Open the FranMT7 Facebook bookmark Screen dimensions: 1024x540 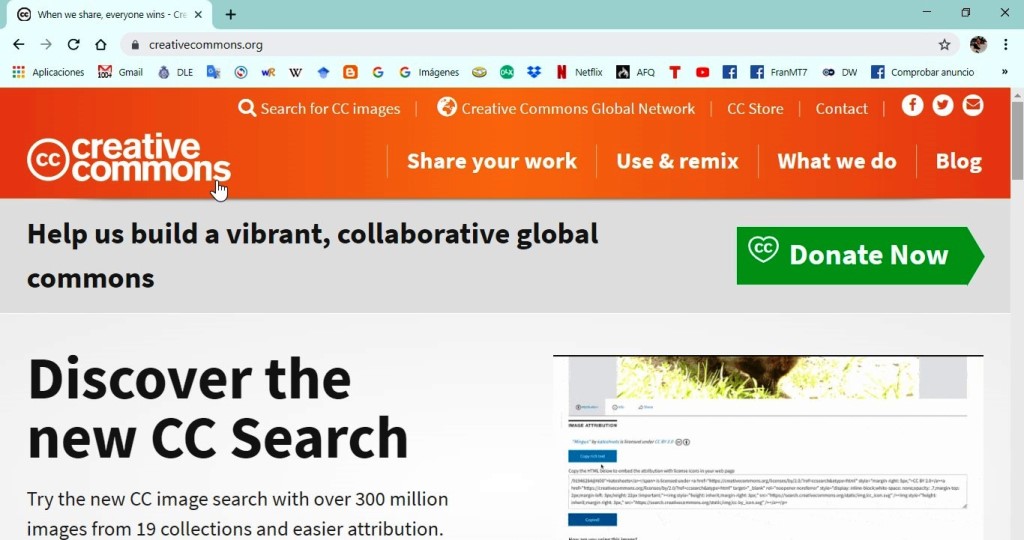[x=779, y=72]
